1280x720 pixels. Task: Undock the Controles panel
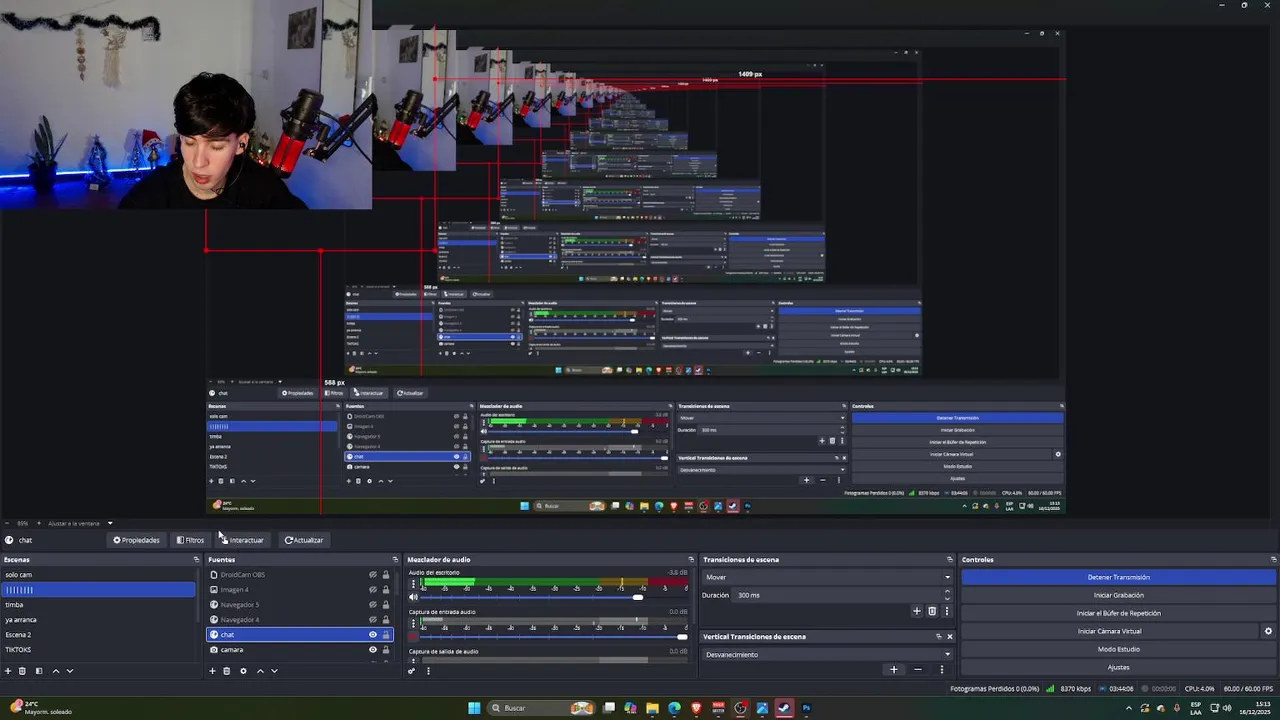(1274, 560)
